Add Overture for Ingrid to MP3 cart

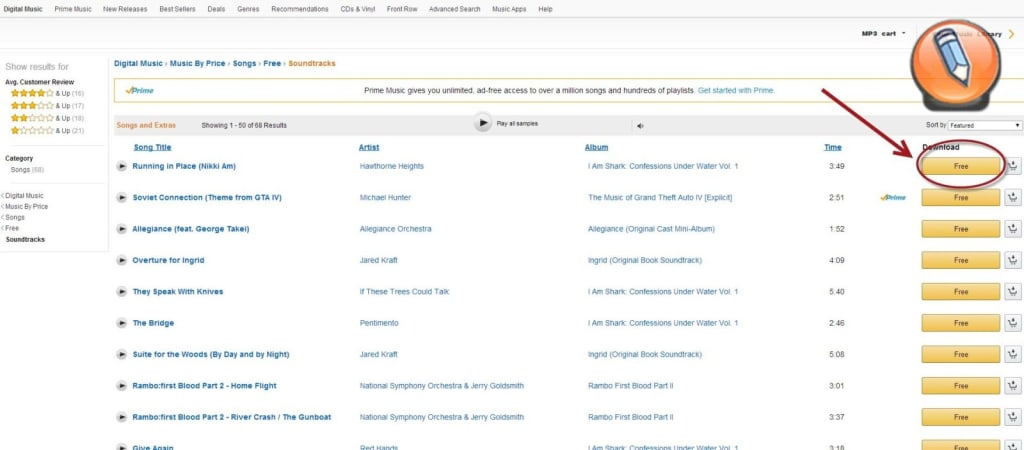click(1013, 260)
